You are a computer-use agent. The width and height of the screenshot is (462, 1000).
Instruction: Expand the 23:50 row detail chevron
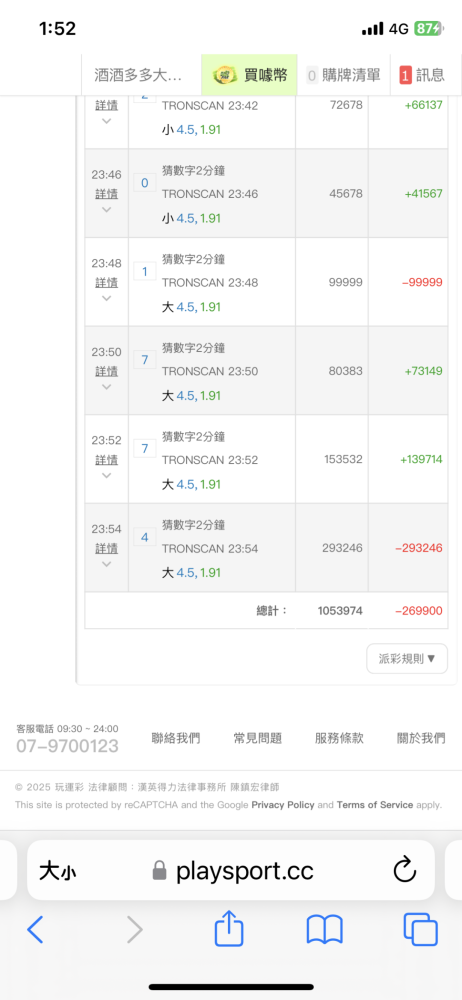(107, 386)
